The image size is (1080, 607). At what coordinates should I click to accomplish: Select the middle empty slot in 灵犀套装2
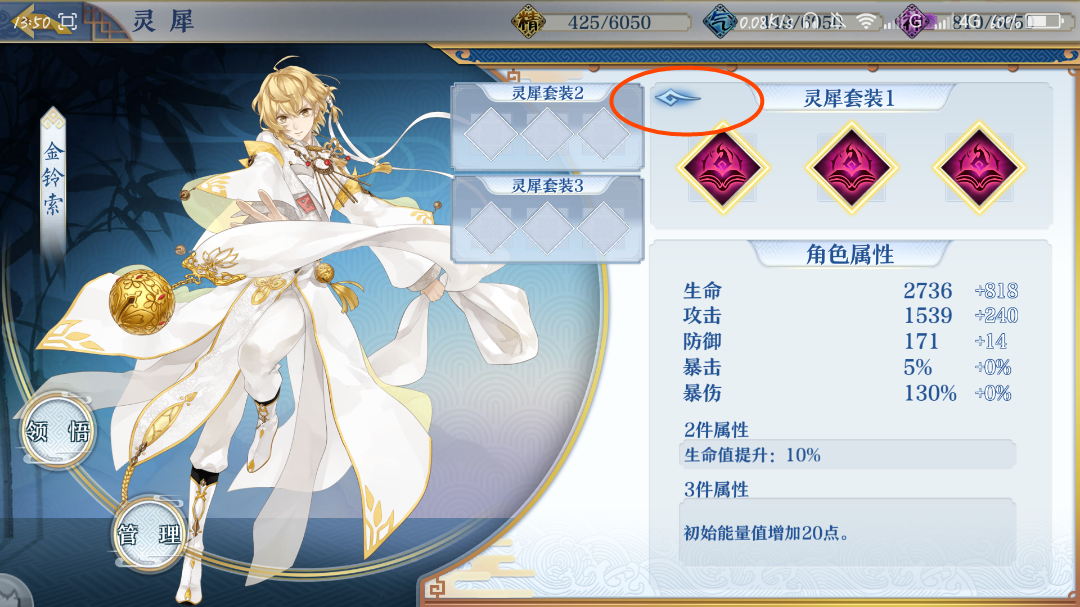[547, 134]
